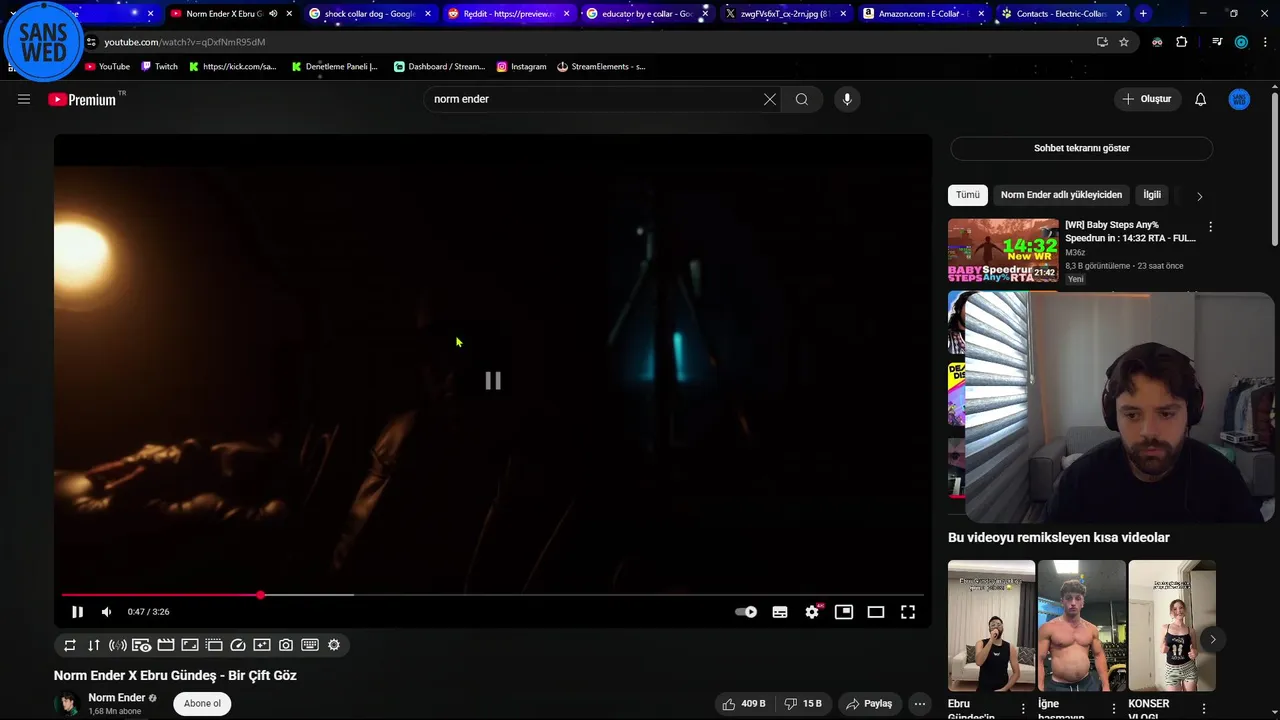Open Norm Ender channel name link
Image resolution: width=1280 pixels, height=720 pixels.
(x=117, y=698)
